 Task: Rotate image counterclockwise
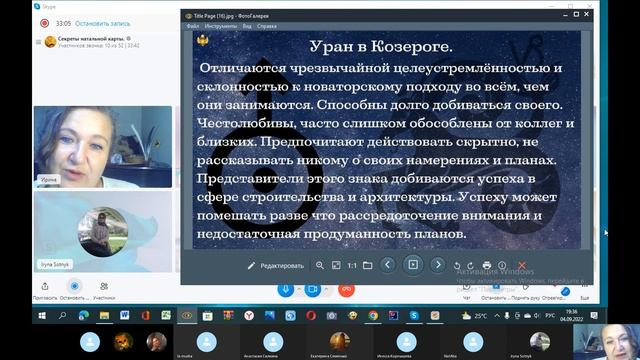[457, 266]
